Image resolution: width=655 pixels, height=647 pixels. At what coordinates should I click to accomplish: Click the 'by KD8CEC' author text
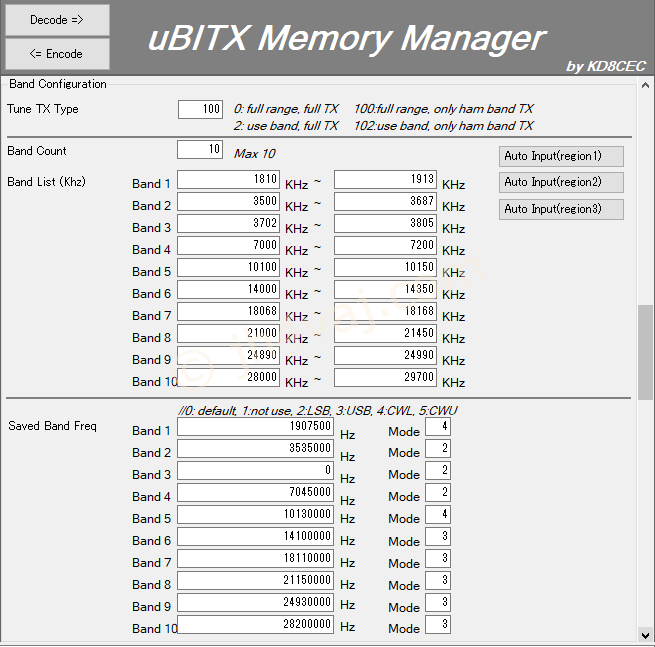point(606,66)
